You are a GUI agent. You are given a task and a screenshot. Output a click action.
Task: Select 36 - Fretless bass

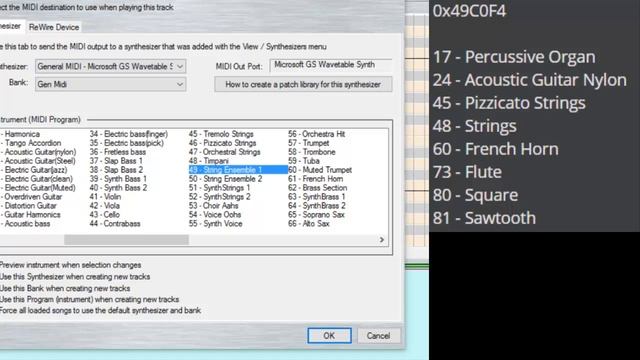[x=118, y=152]
